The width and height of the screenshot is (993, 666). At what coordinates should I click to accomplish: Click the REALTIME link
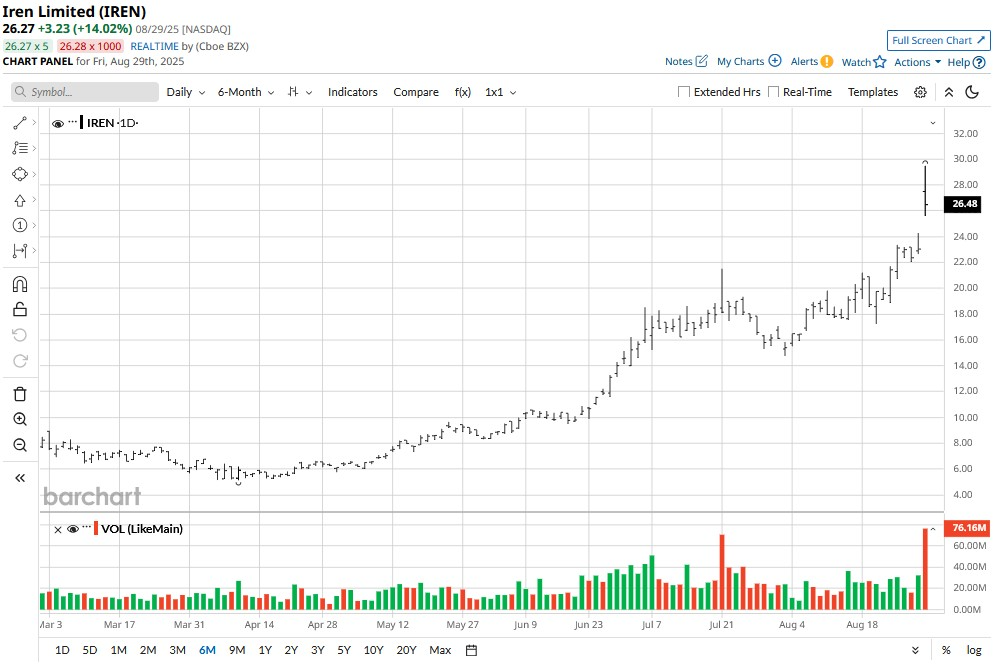(155, 46)
